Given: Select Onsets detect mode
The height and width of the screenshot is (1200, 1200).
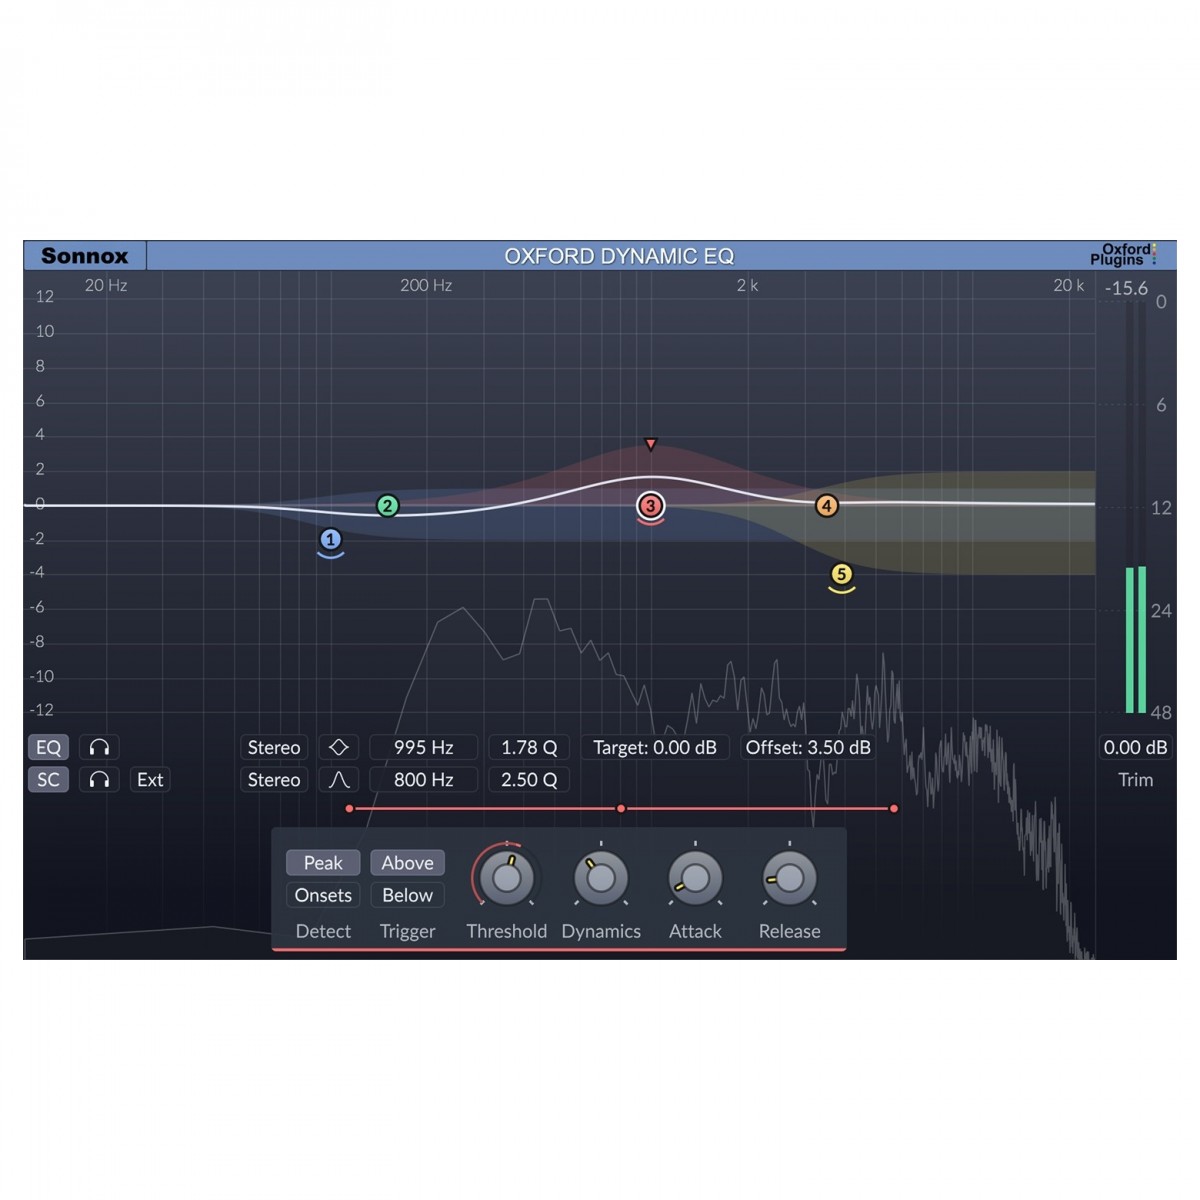Looking at the screenshot, I should coord(323,895).
